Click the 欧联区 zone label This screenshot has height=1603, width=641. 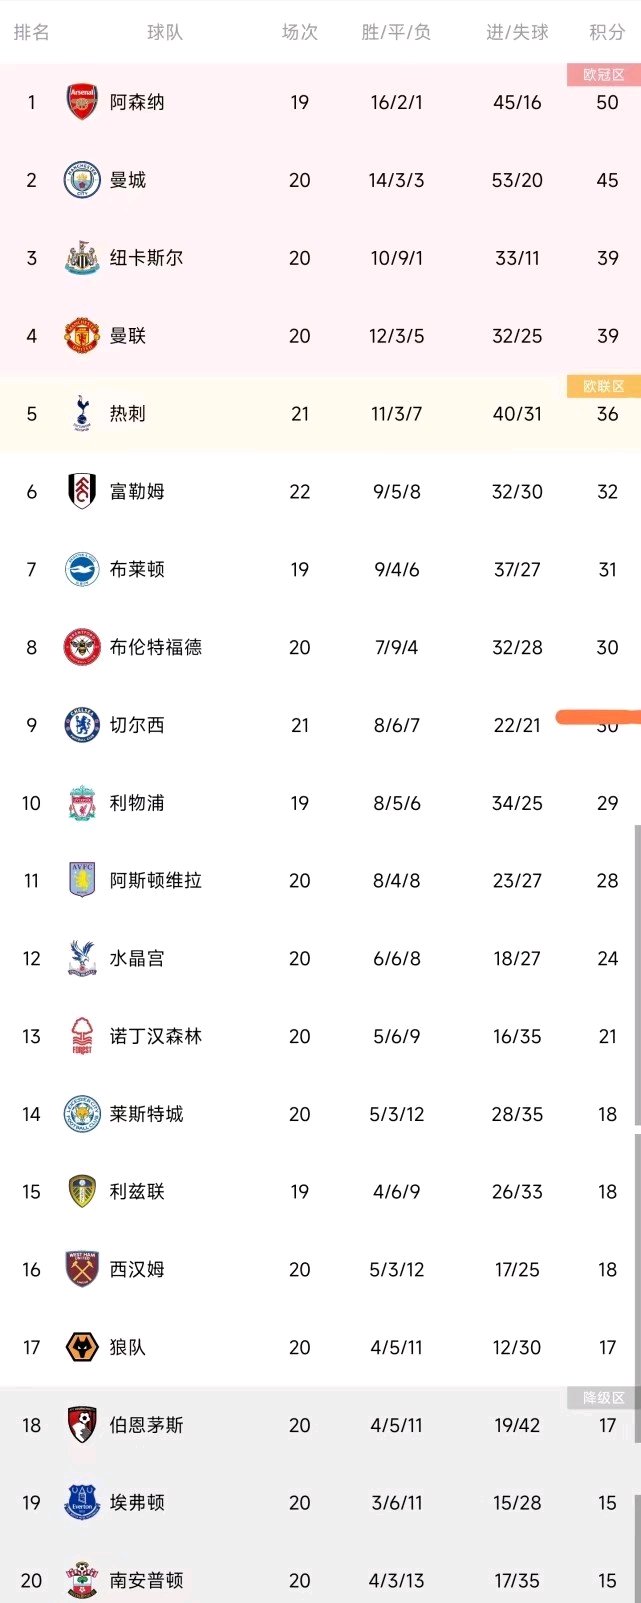pyautogui.click(x=604, y=386)
